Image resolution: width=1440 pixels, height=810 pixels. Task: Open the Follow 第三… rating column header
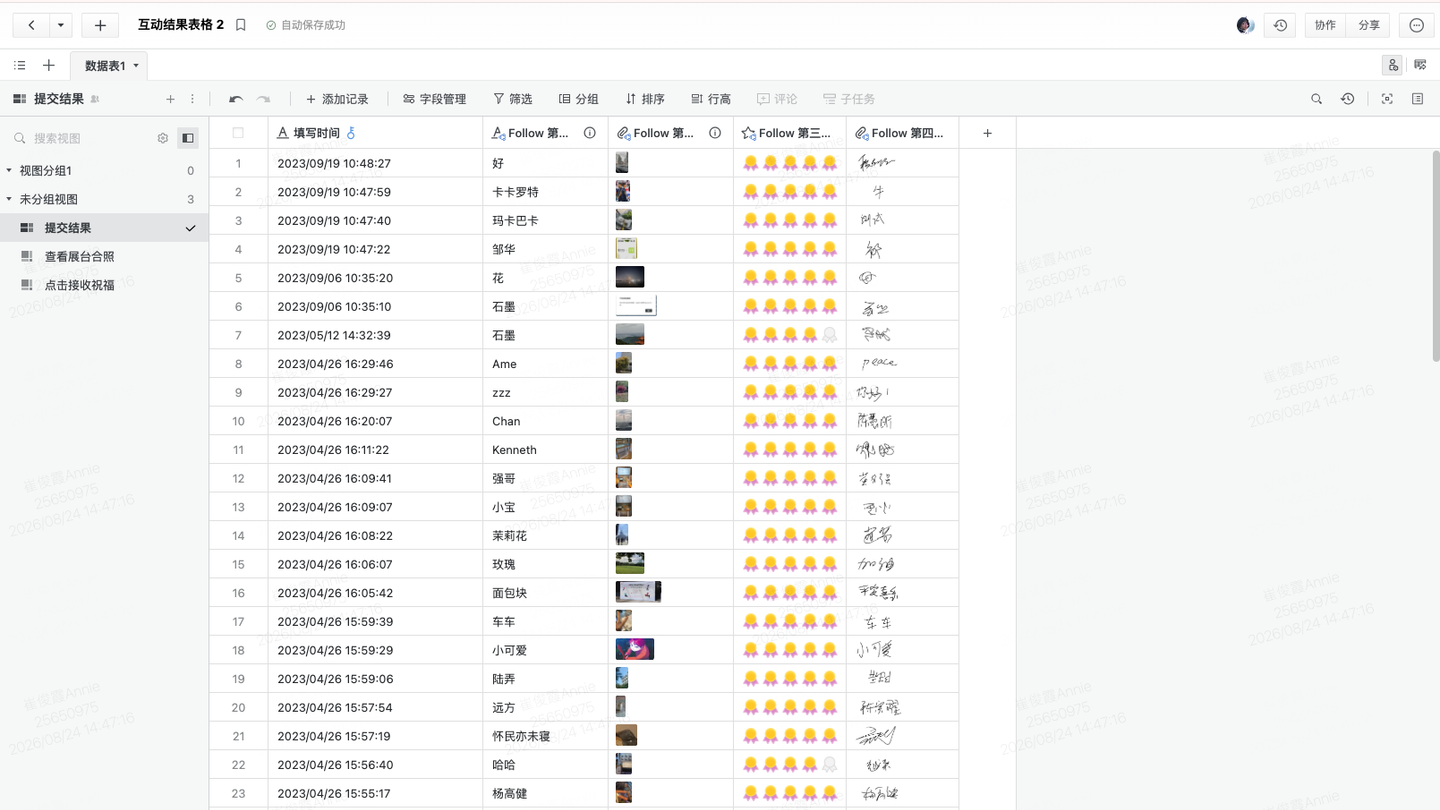[x=790, y=133]
